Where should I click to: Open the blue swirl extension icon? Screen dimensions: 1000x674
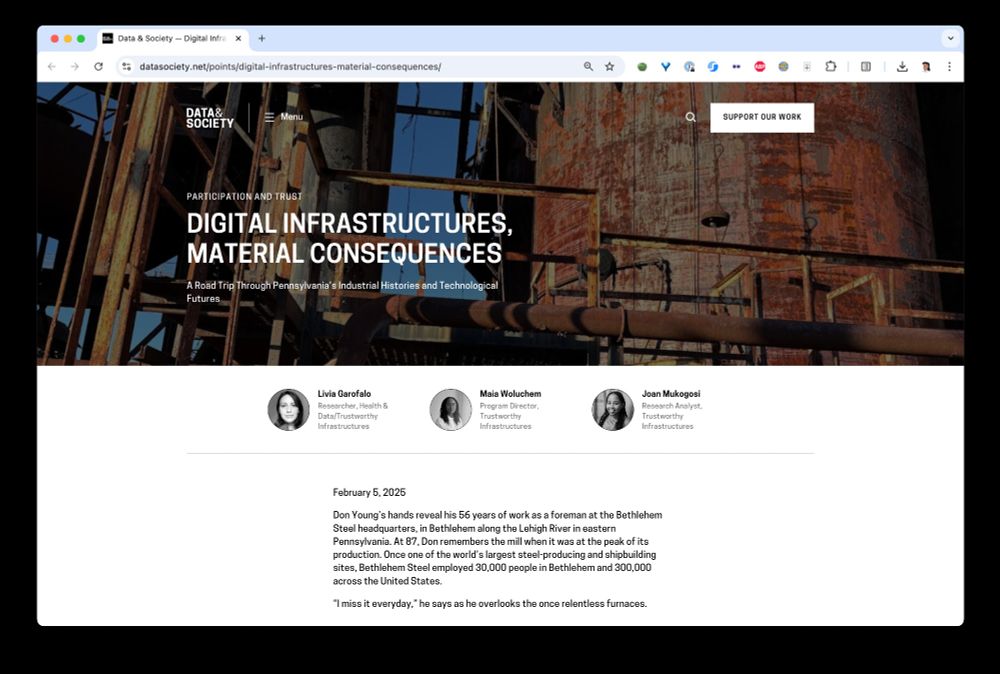point(713,66)
